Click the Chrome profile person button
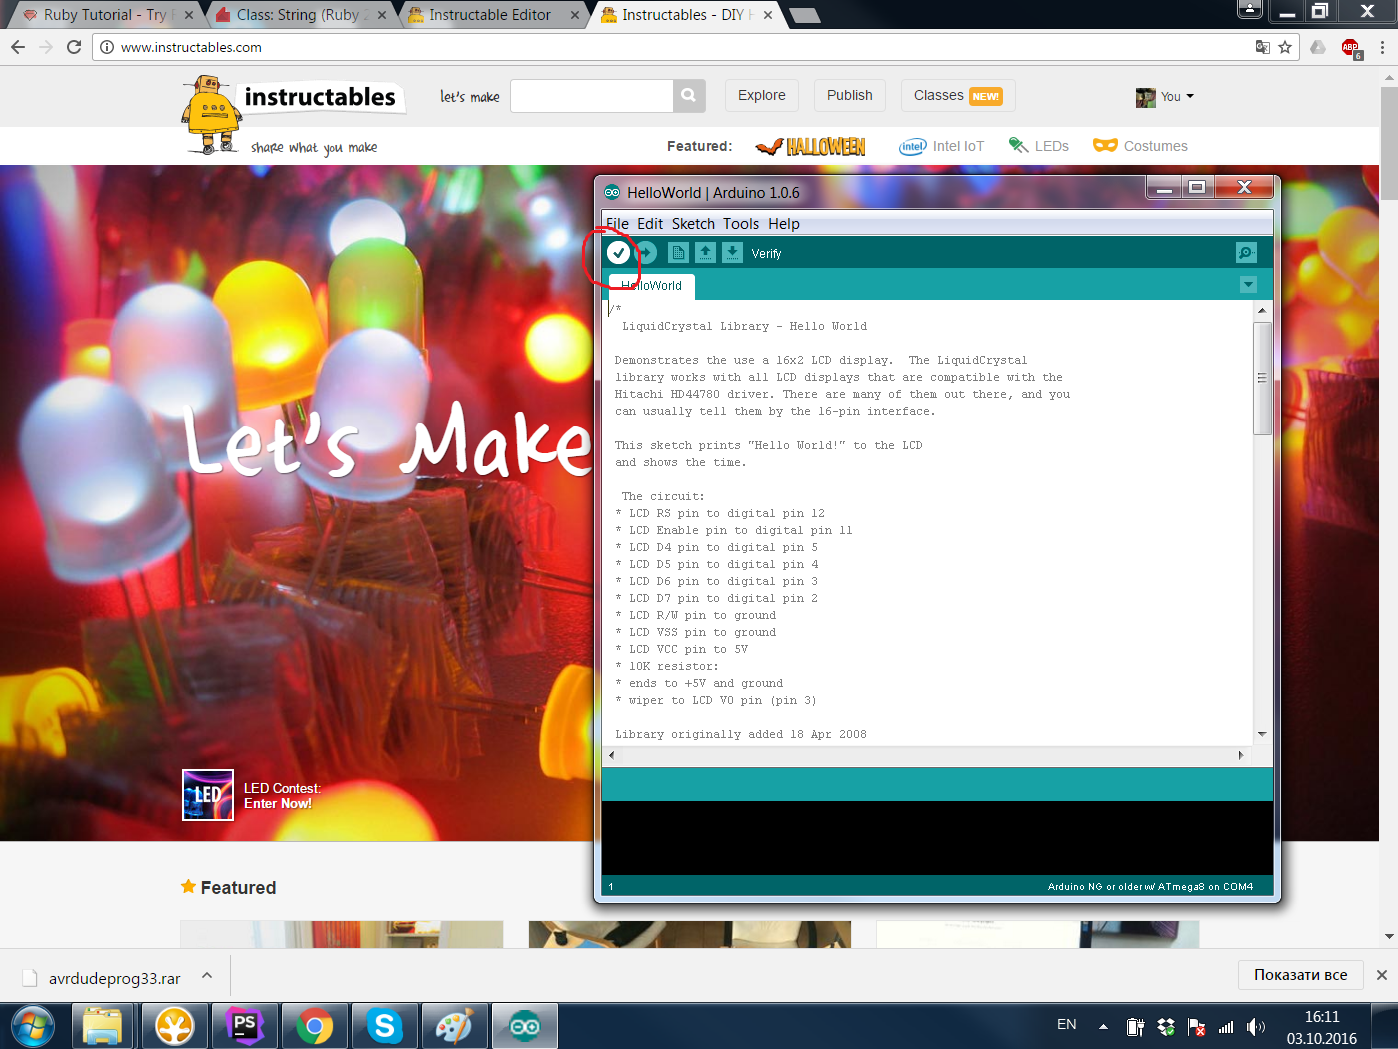This screenshot has width=1398, height=1049. (x=1249, y=10)
